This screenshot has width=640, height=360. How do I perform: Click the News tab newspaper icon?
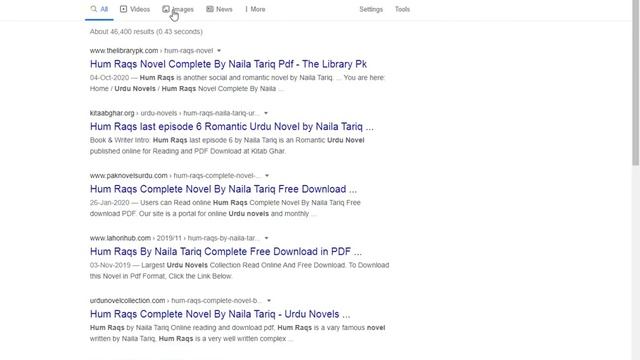pos(210,9)
